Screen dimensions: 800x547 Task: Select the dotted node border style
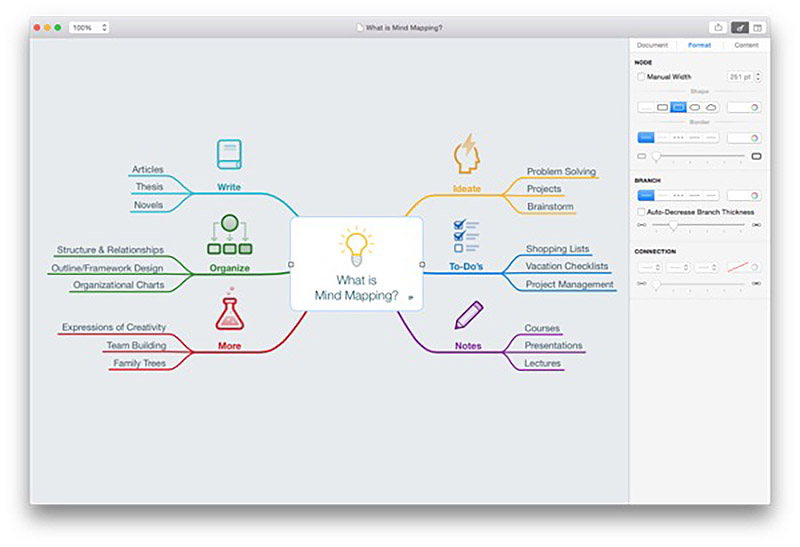coord(678,138)
